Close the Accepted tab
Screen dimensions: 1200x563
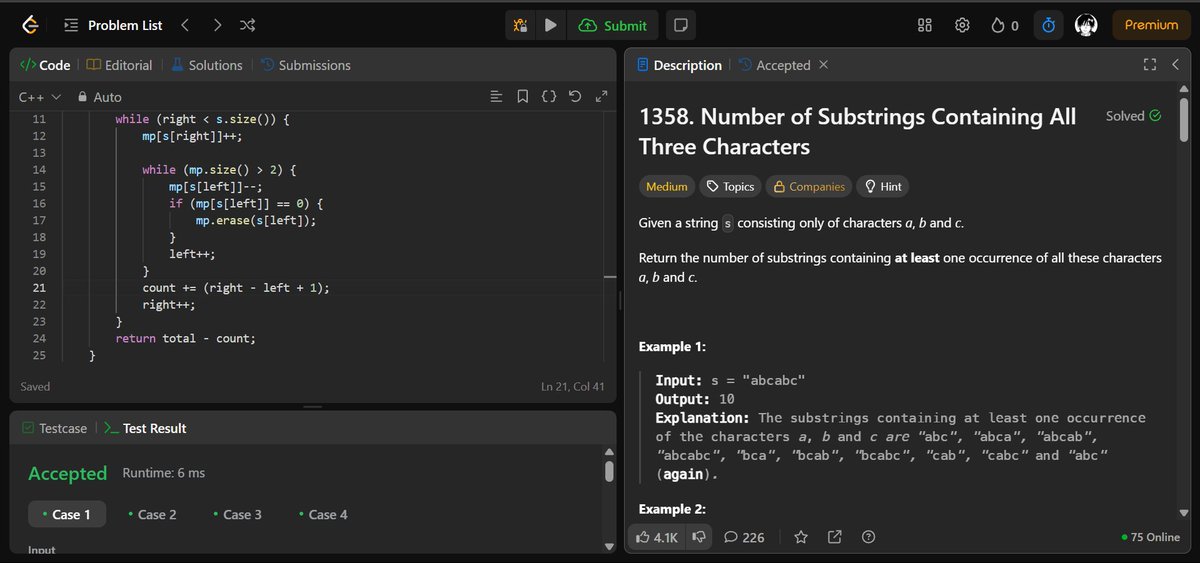click(823, 65)
